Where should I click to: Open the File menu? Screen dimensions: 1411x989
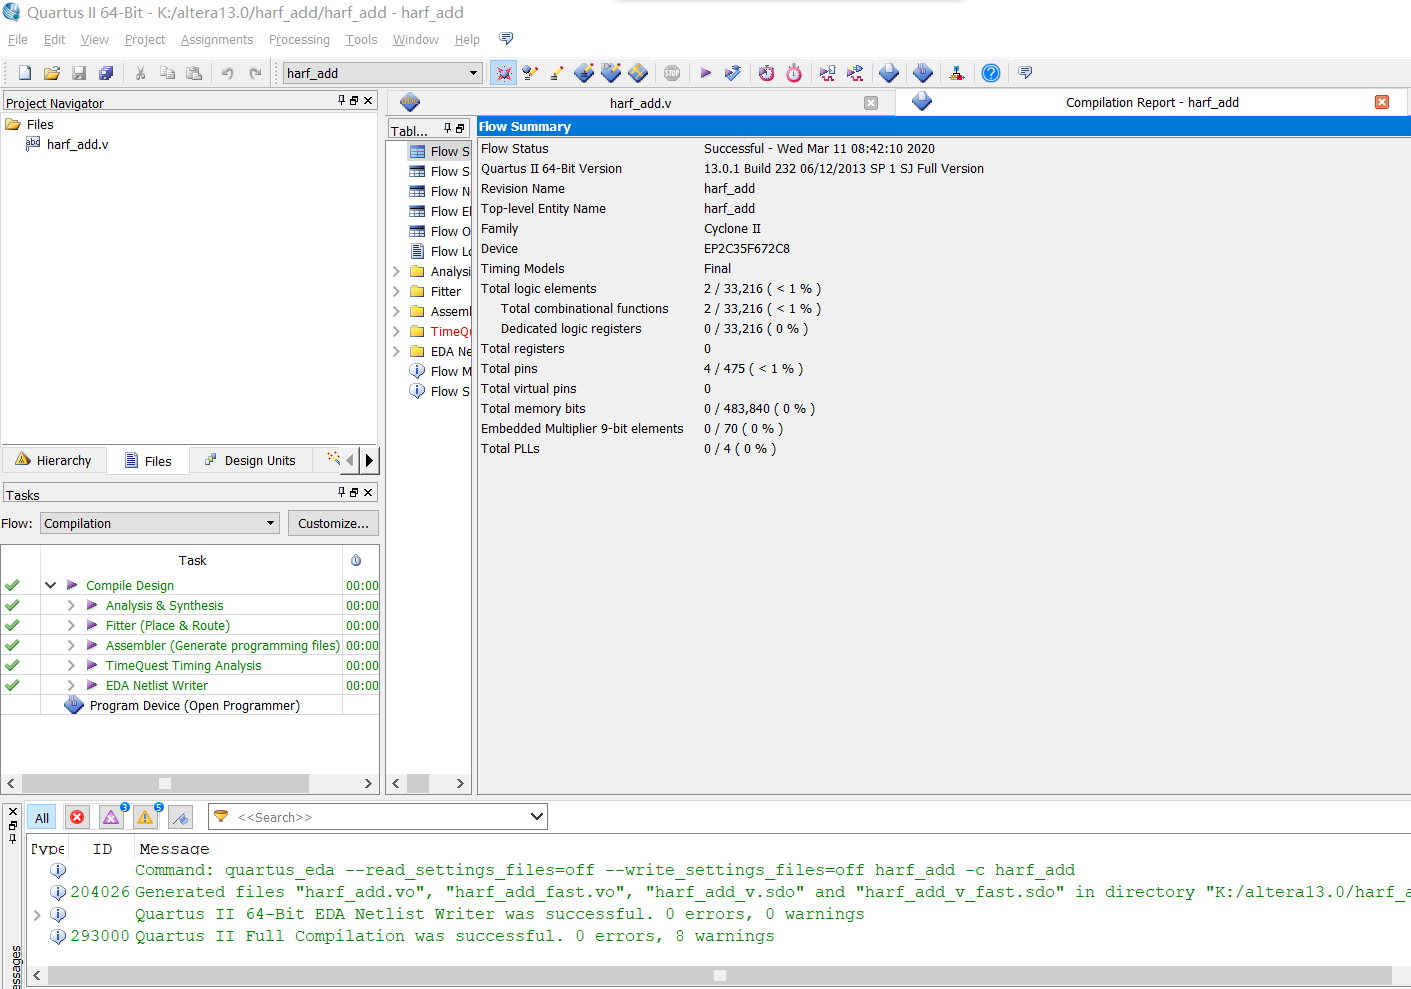pos(18,40)
